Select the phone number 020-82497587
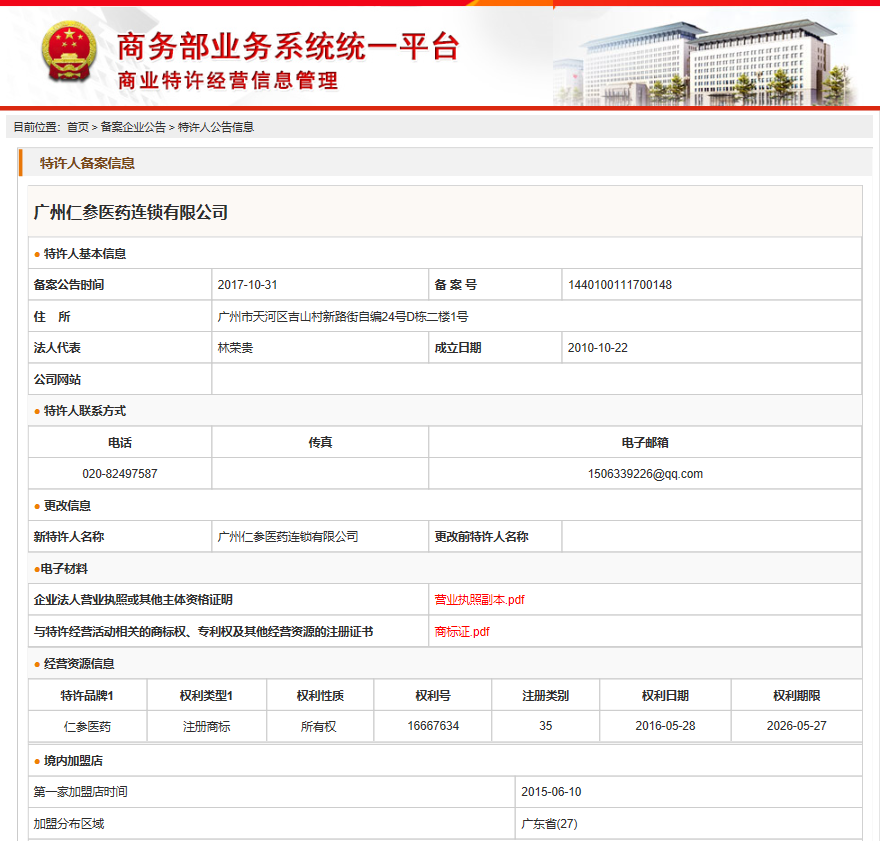This screenshot has height=841, width=880. [120, 474]
